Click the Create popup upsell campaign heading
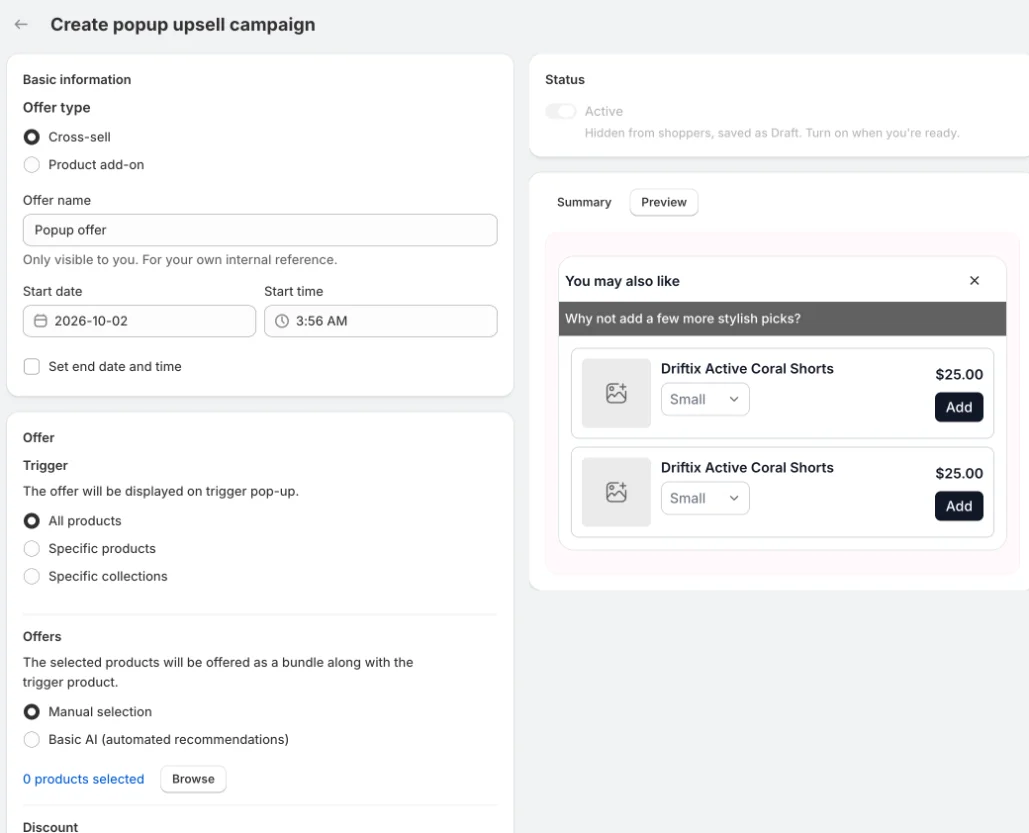This screenshot has width=1029, height=833. (182, 24)
